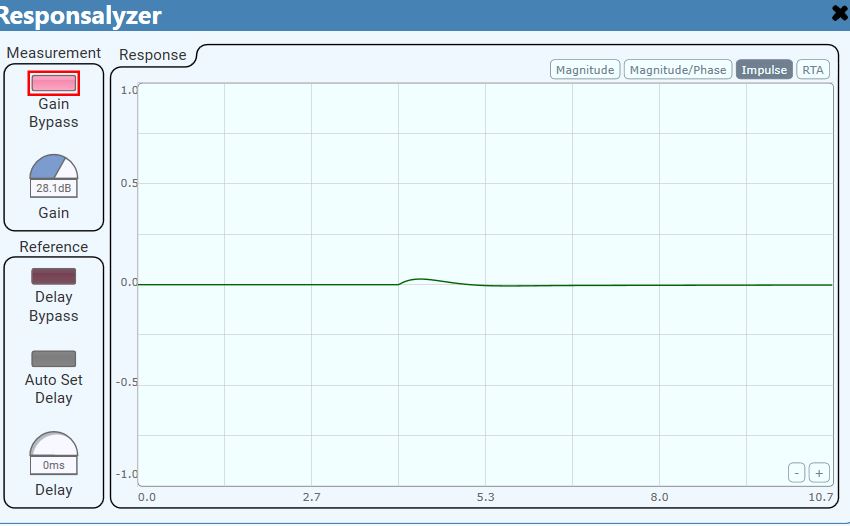
Task: Activate Auto Set Delay button
Action: [54, 358]
